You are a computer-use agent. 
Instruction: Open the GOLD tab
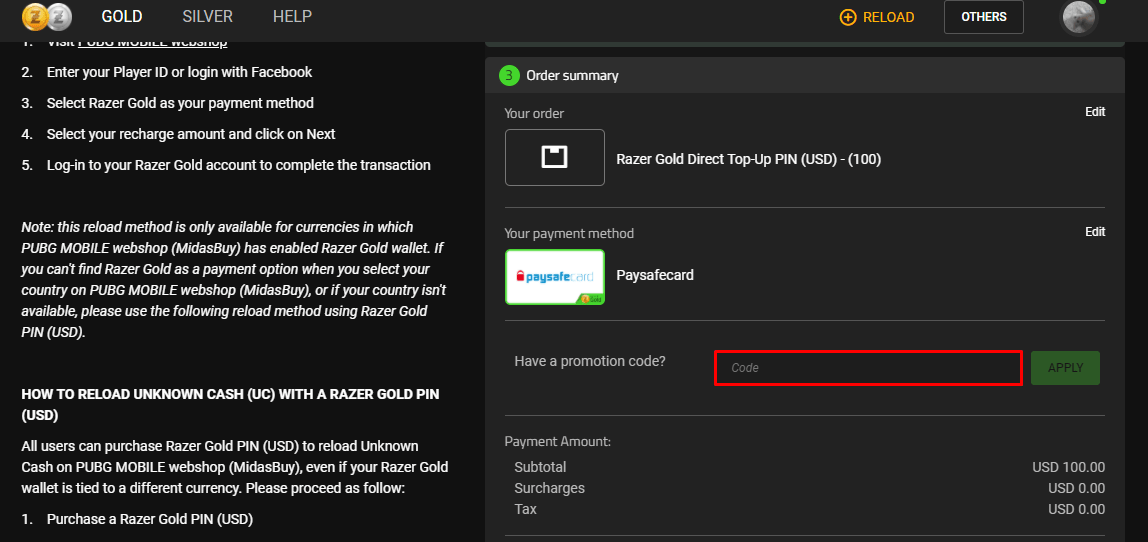pos(122,16)
